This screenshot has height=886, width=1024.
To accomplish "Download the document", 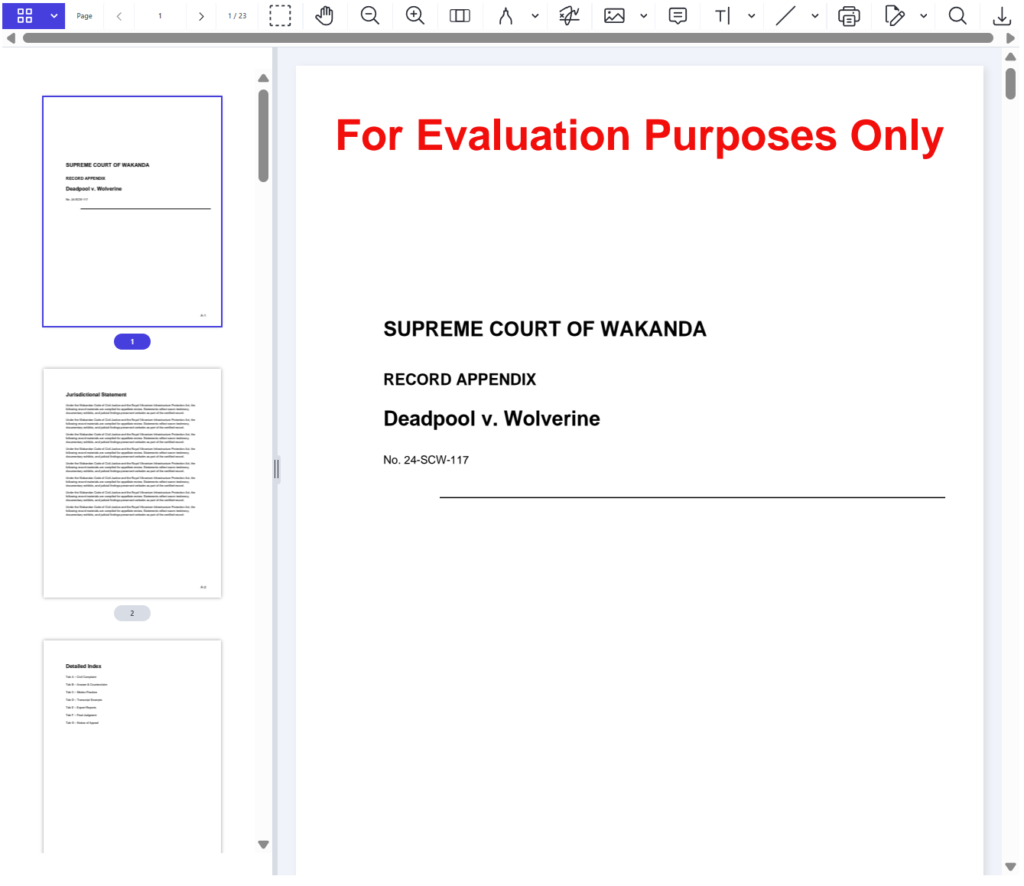I will pyautogui.click(x=1001, y=16).
